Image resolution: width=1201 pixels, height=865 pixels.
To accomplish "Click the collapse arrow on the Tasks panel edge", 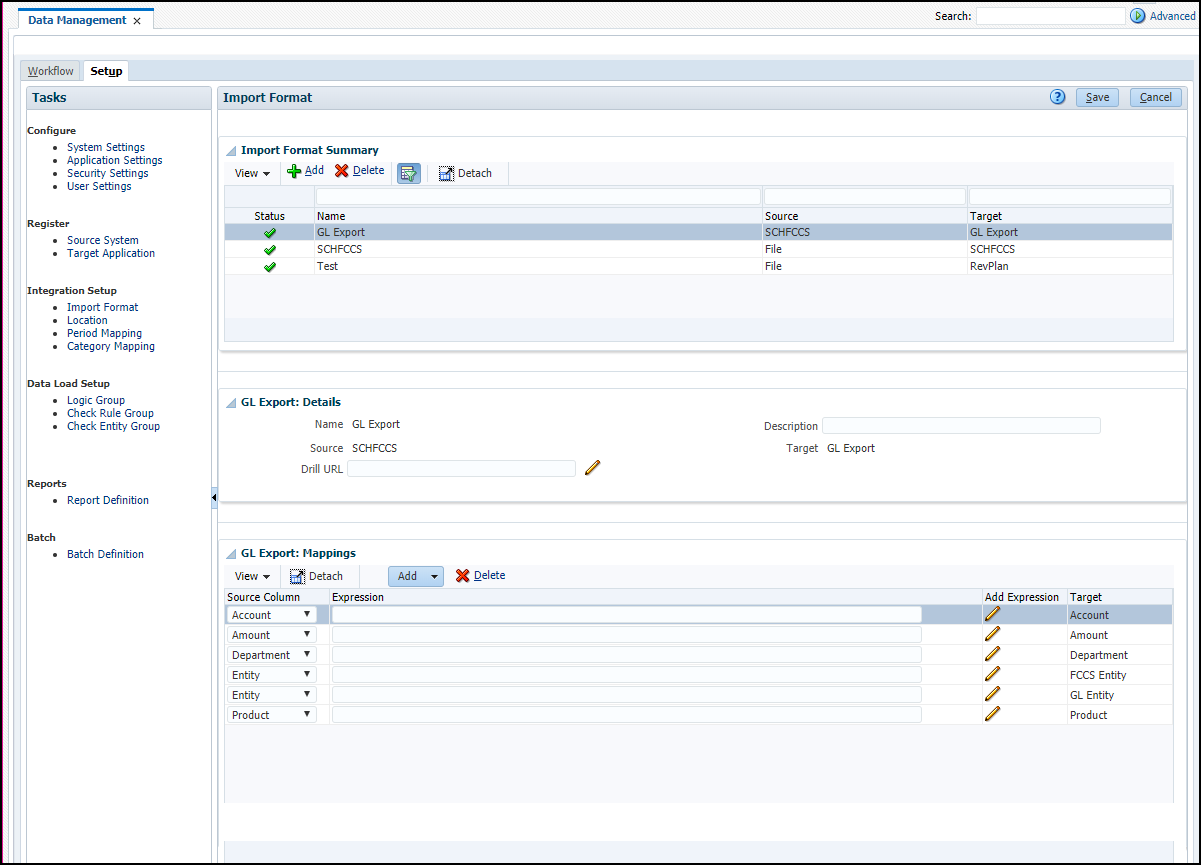I will (213, 496).
